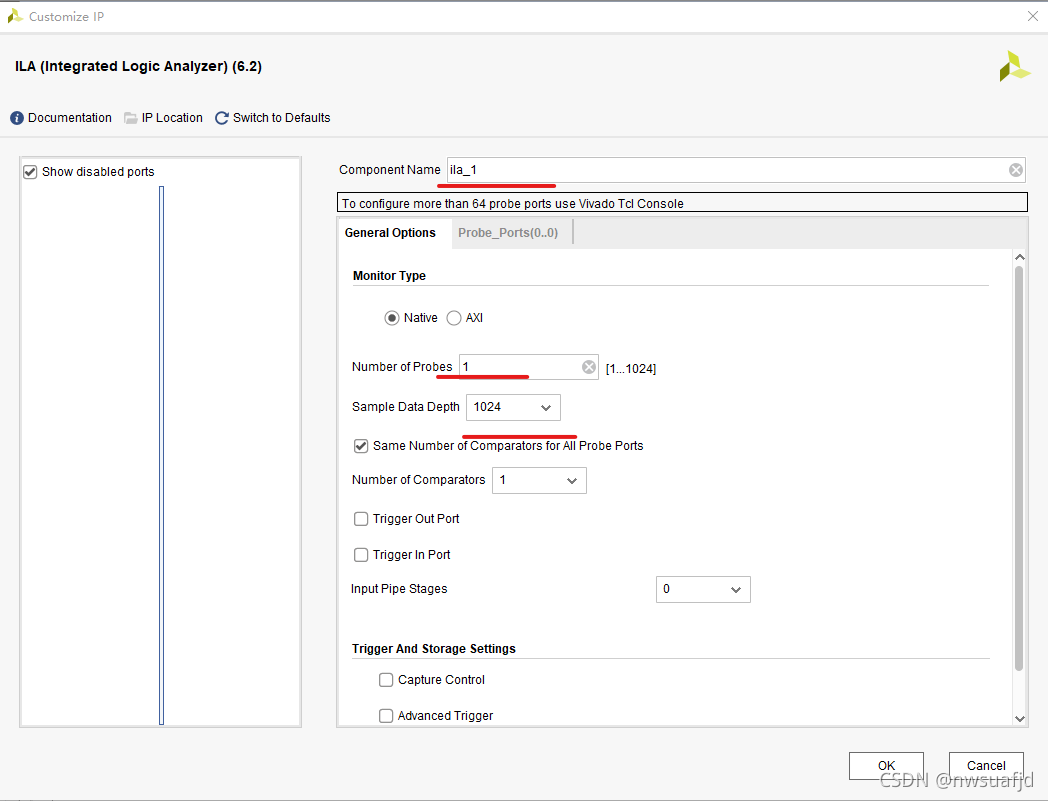
Task: Open the Documentation link
Action: (x=70, y=118)
